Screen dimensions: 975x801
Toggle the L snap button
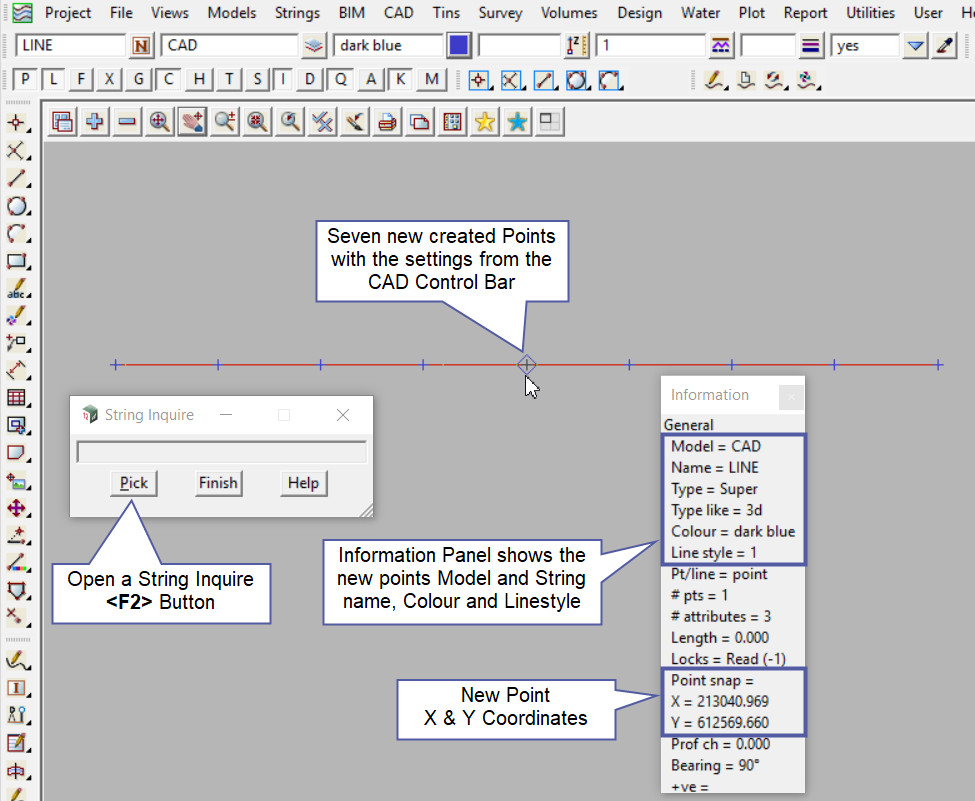click(x=54, y=80)
